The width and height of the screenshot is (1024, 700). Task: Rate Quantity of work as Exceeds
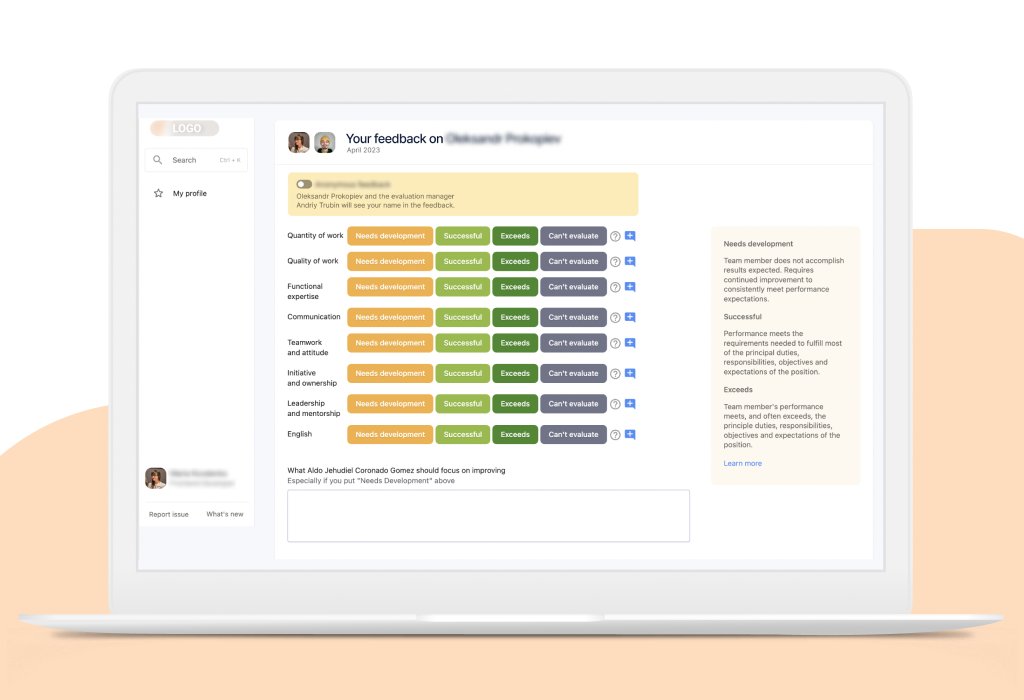515,236
